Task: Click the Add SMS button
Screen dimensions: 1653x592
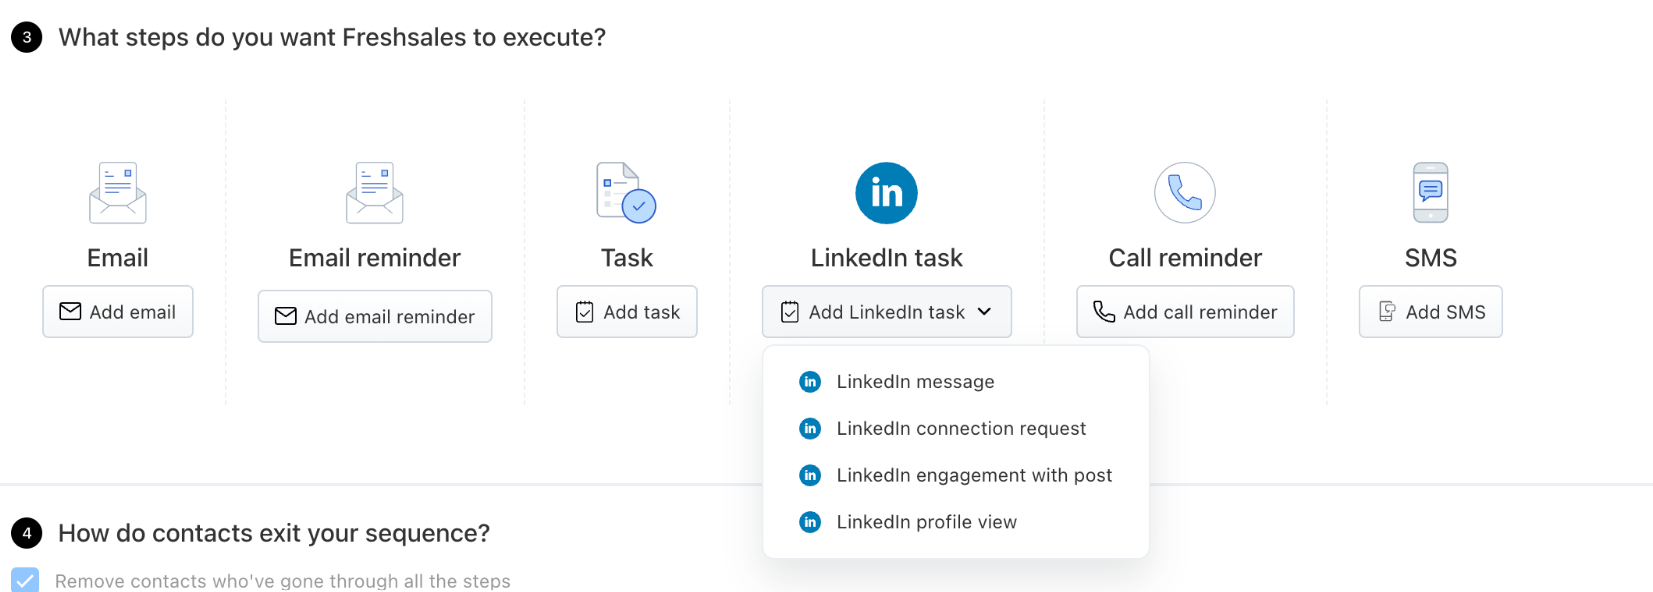Action: [x=1431, y=312]
